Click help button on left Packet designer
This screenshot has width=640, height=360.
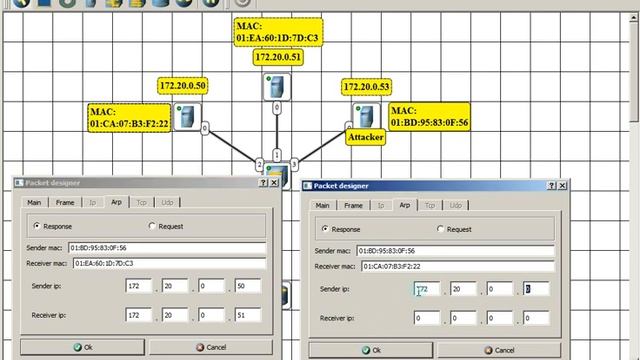tap(263, 182)
